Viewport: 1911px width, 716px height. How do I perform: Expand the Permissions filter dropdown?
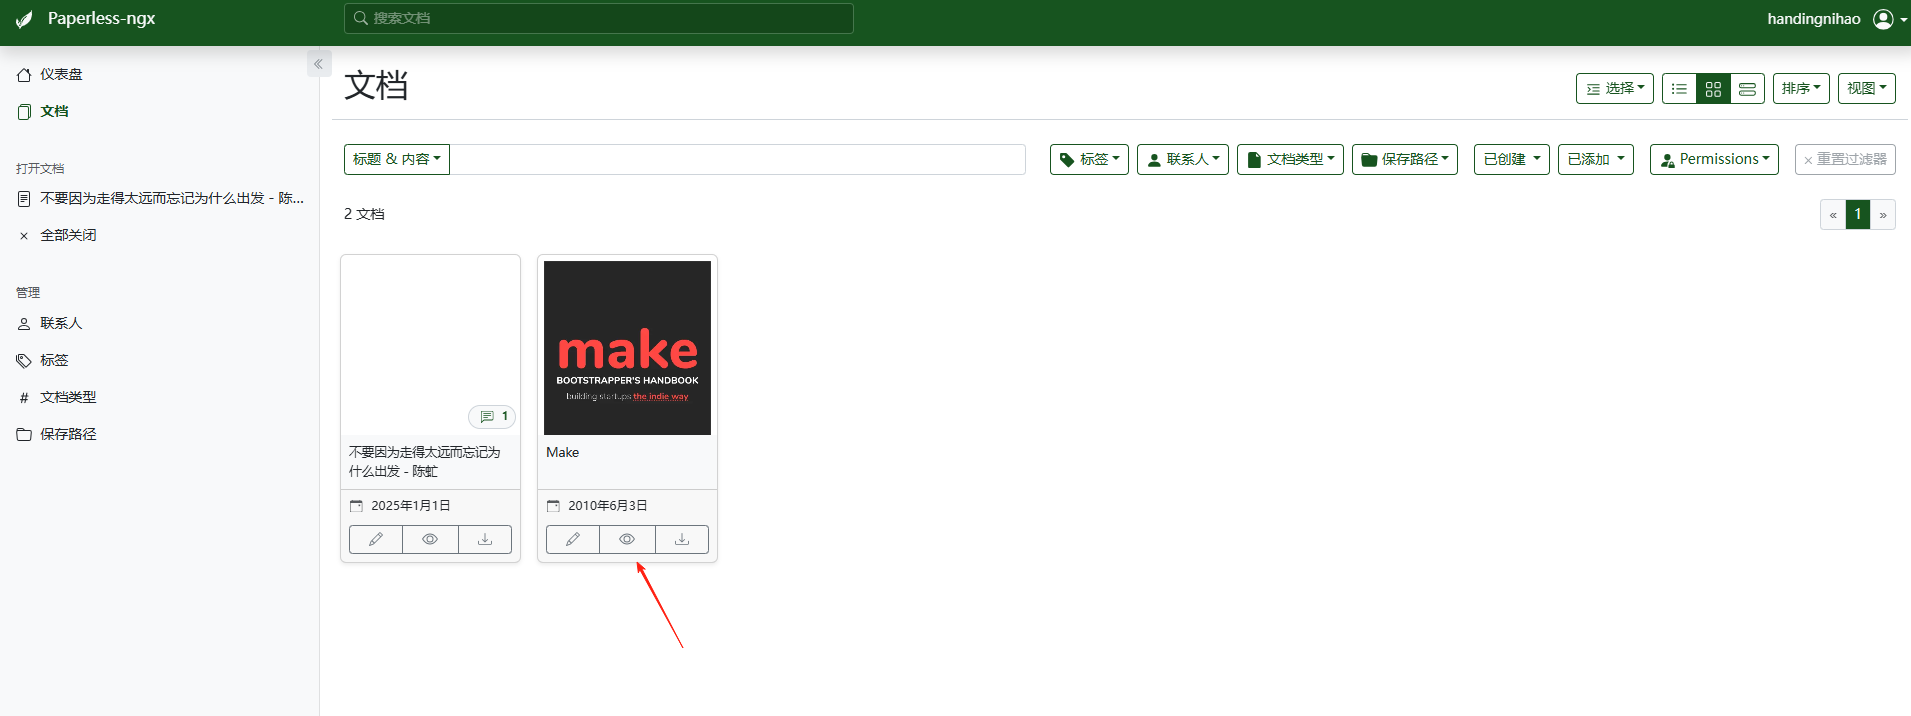pos(1714,159)
